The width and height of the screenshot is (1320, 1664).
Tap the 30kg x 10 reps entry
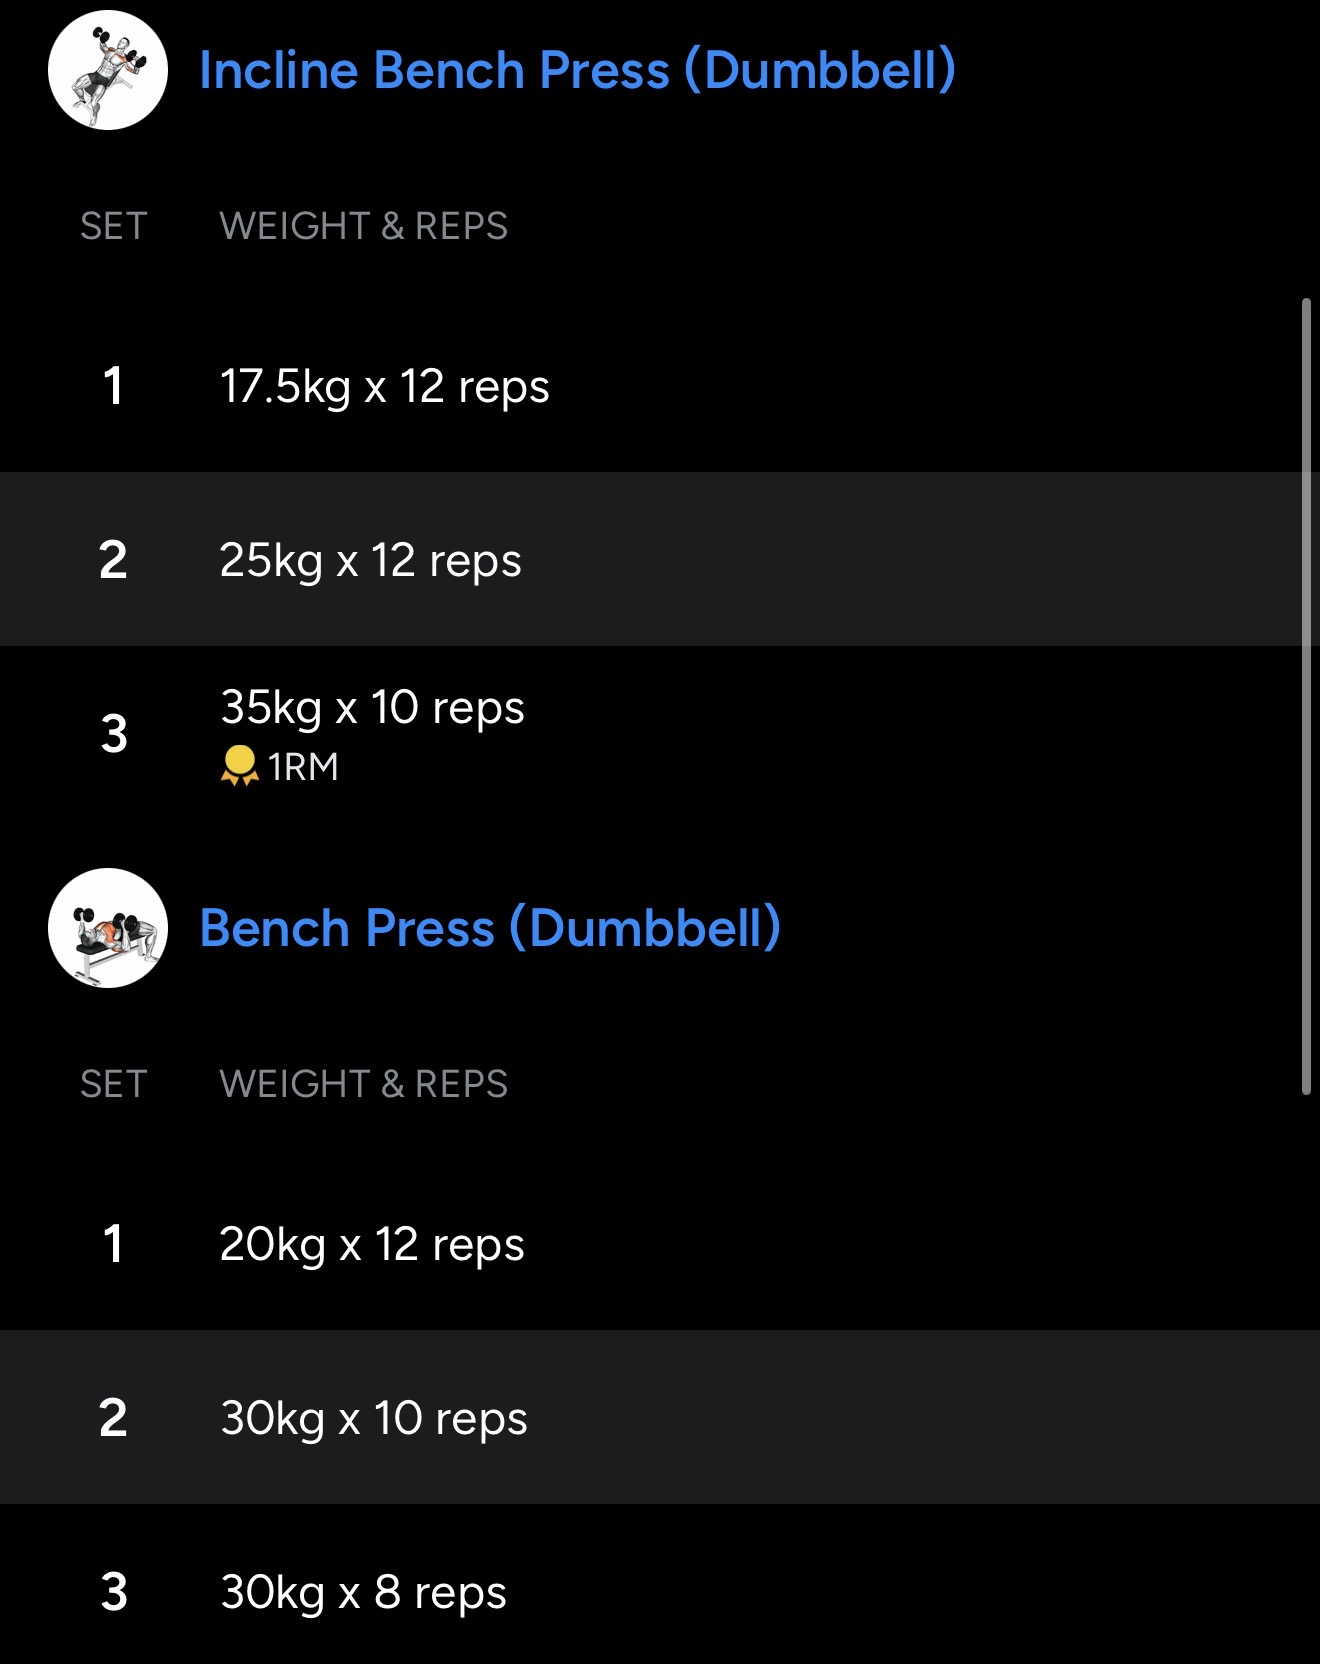(373, 1418)
